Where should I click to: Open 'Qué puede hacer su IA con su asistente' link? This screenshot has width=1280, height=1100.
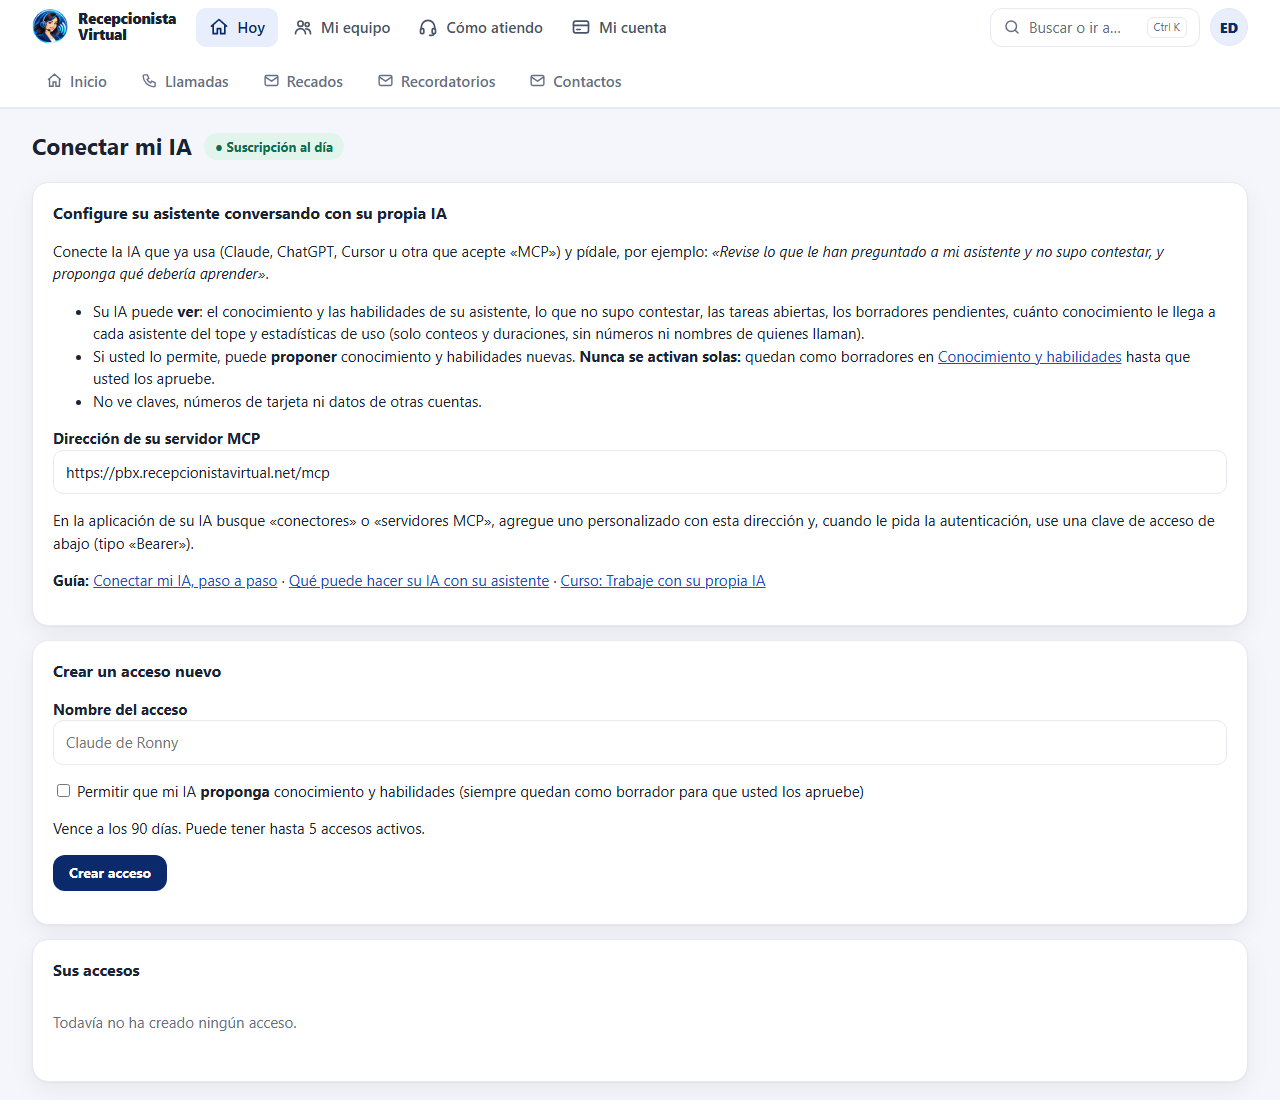click(x=419, y=581)
